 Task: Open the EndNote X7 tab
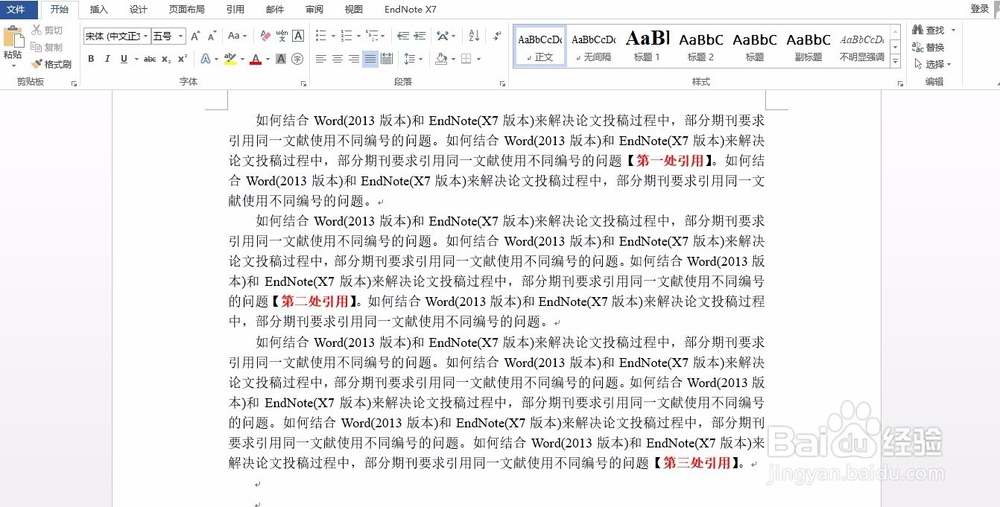click(410, 9)
